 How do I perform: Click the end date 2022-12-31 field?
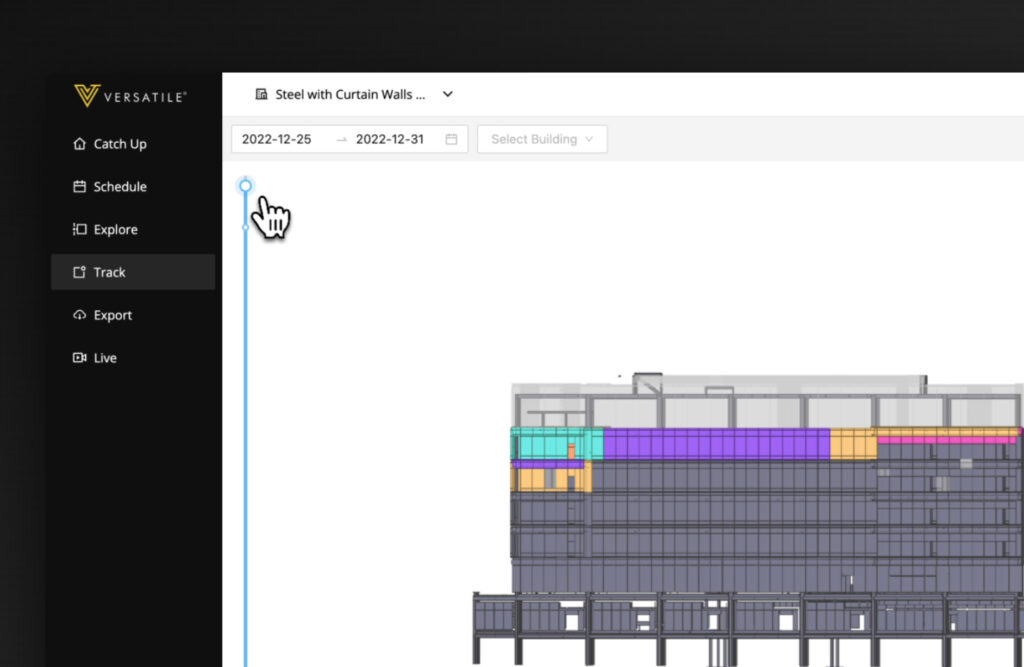390,139
